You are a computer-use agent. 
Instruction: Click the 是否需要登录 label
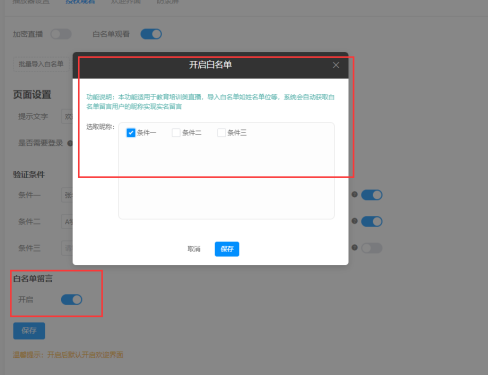pos(40,143)
